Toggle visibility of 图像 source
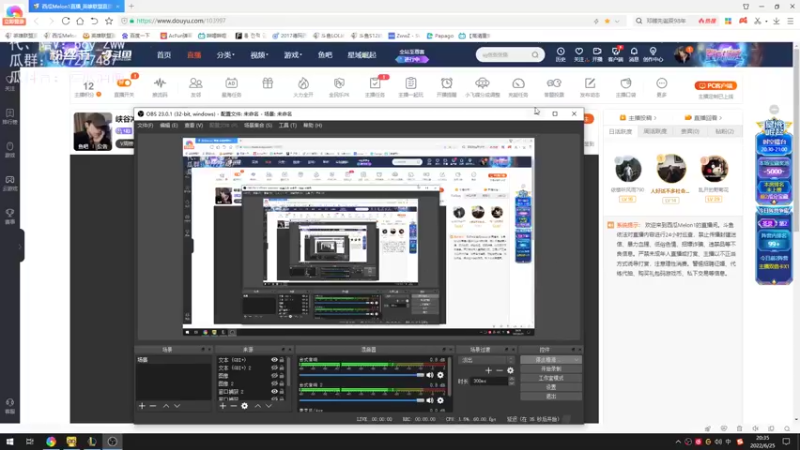The image size is (800, 450). pyautogui.click(x=274, y=376)
